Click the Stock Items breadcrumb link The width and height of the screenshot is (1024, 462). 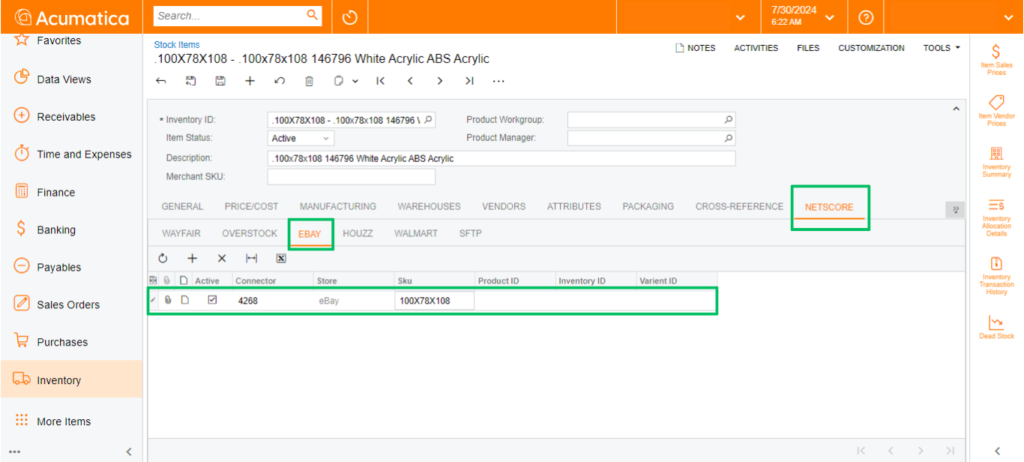coord(176,45)
